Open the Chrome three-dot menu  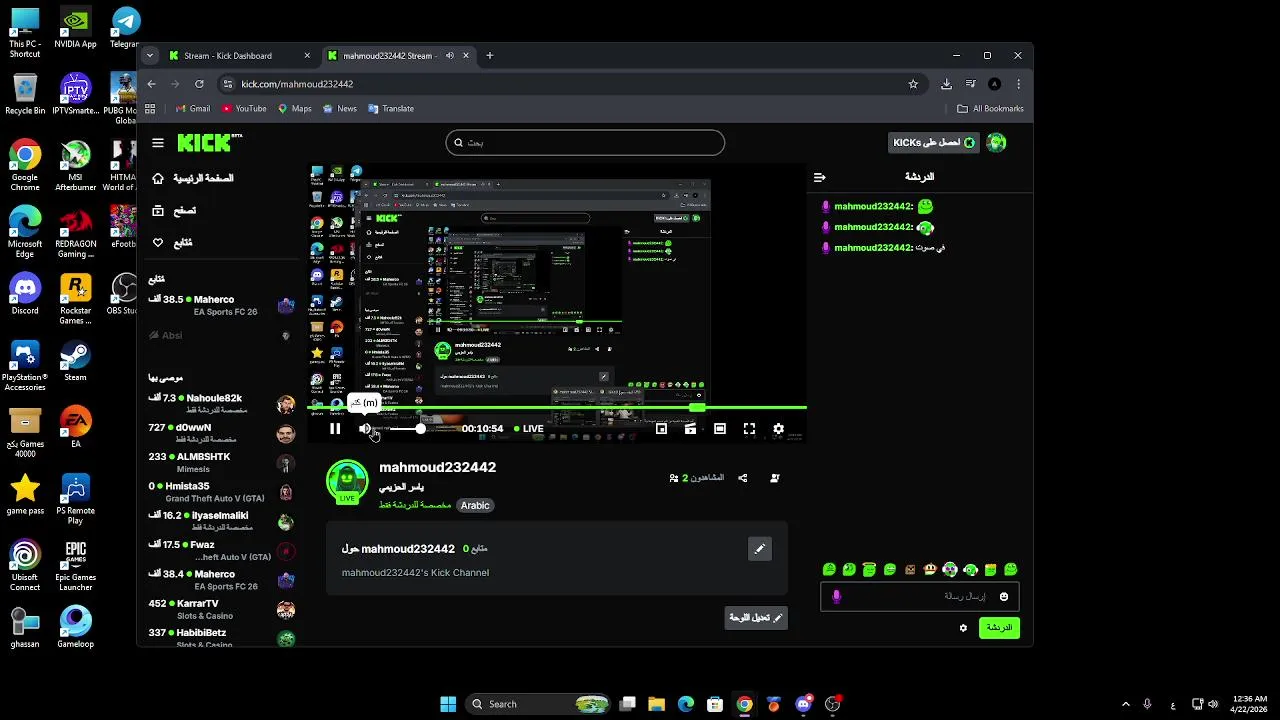click(x=1018, y=84)
